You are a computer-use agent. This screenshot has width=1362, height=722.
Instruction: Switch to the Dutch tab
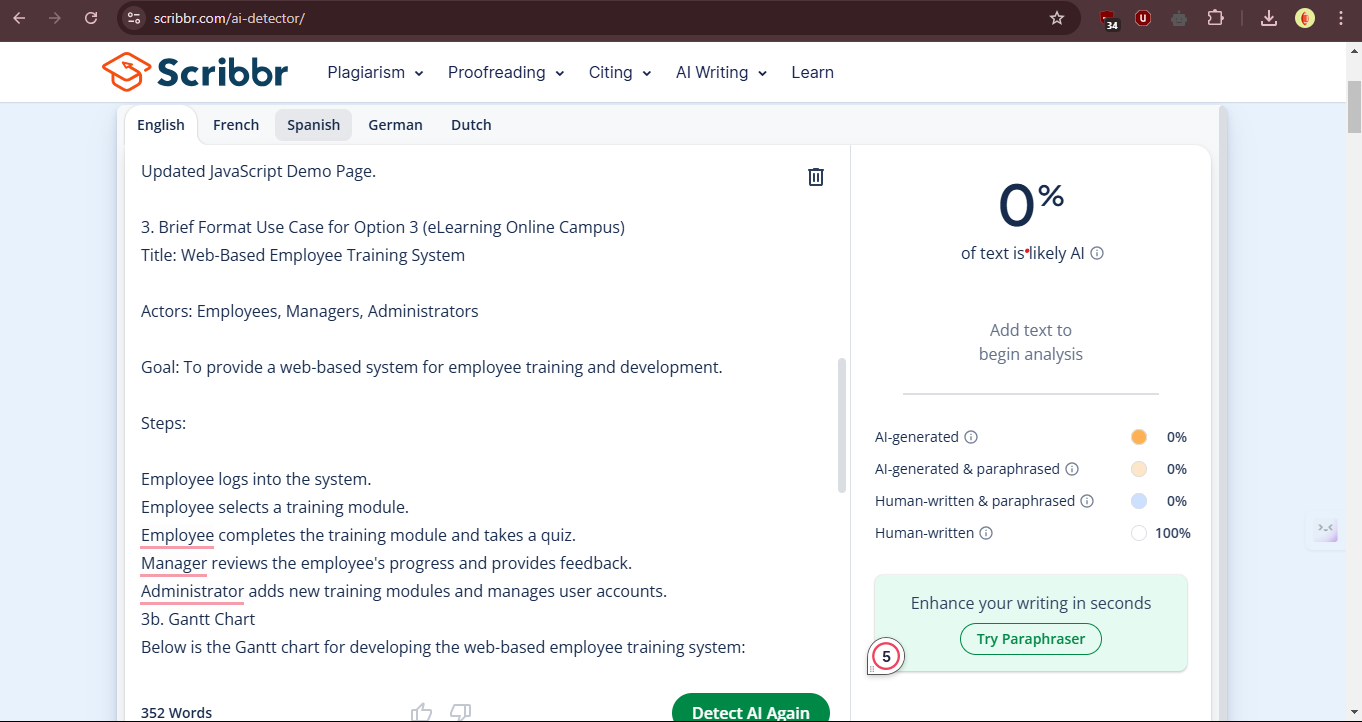tap(471, 125)
